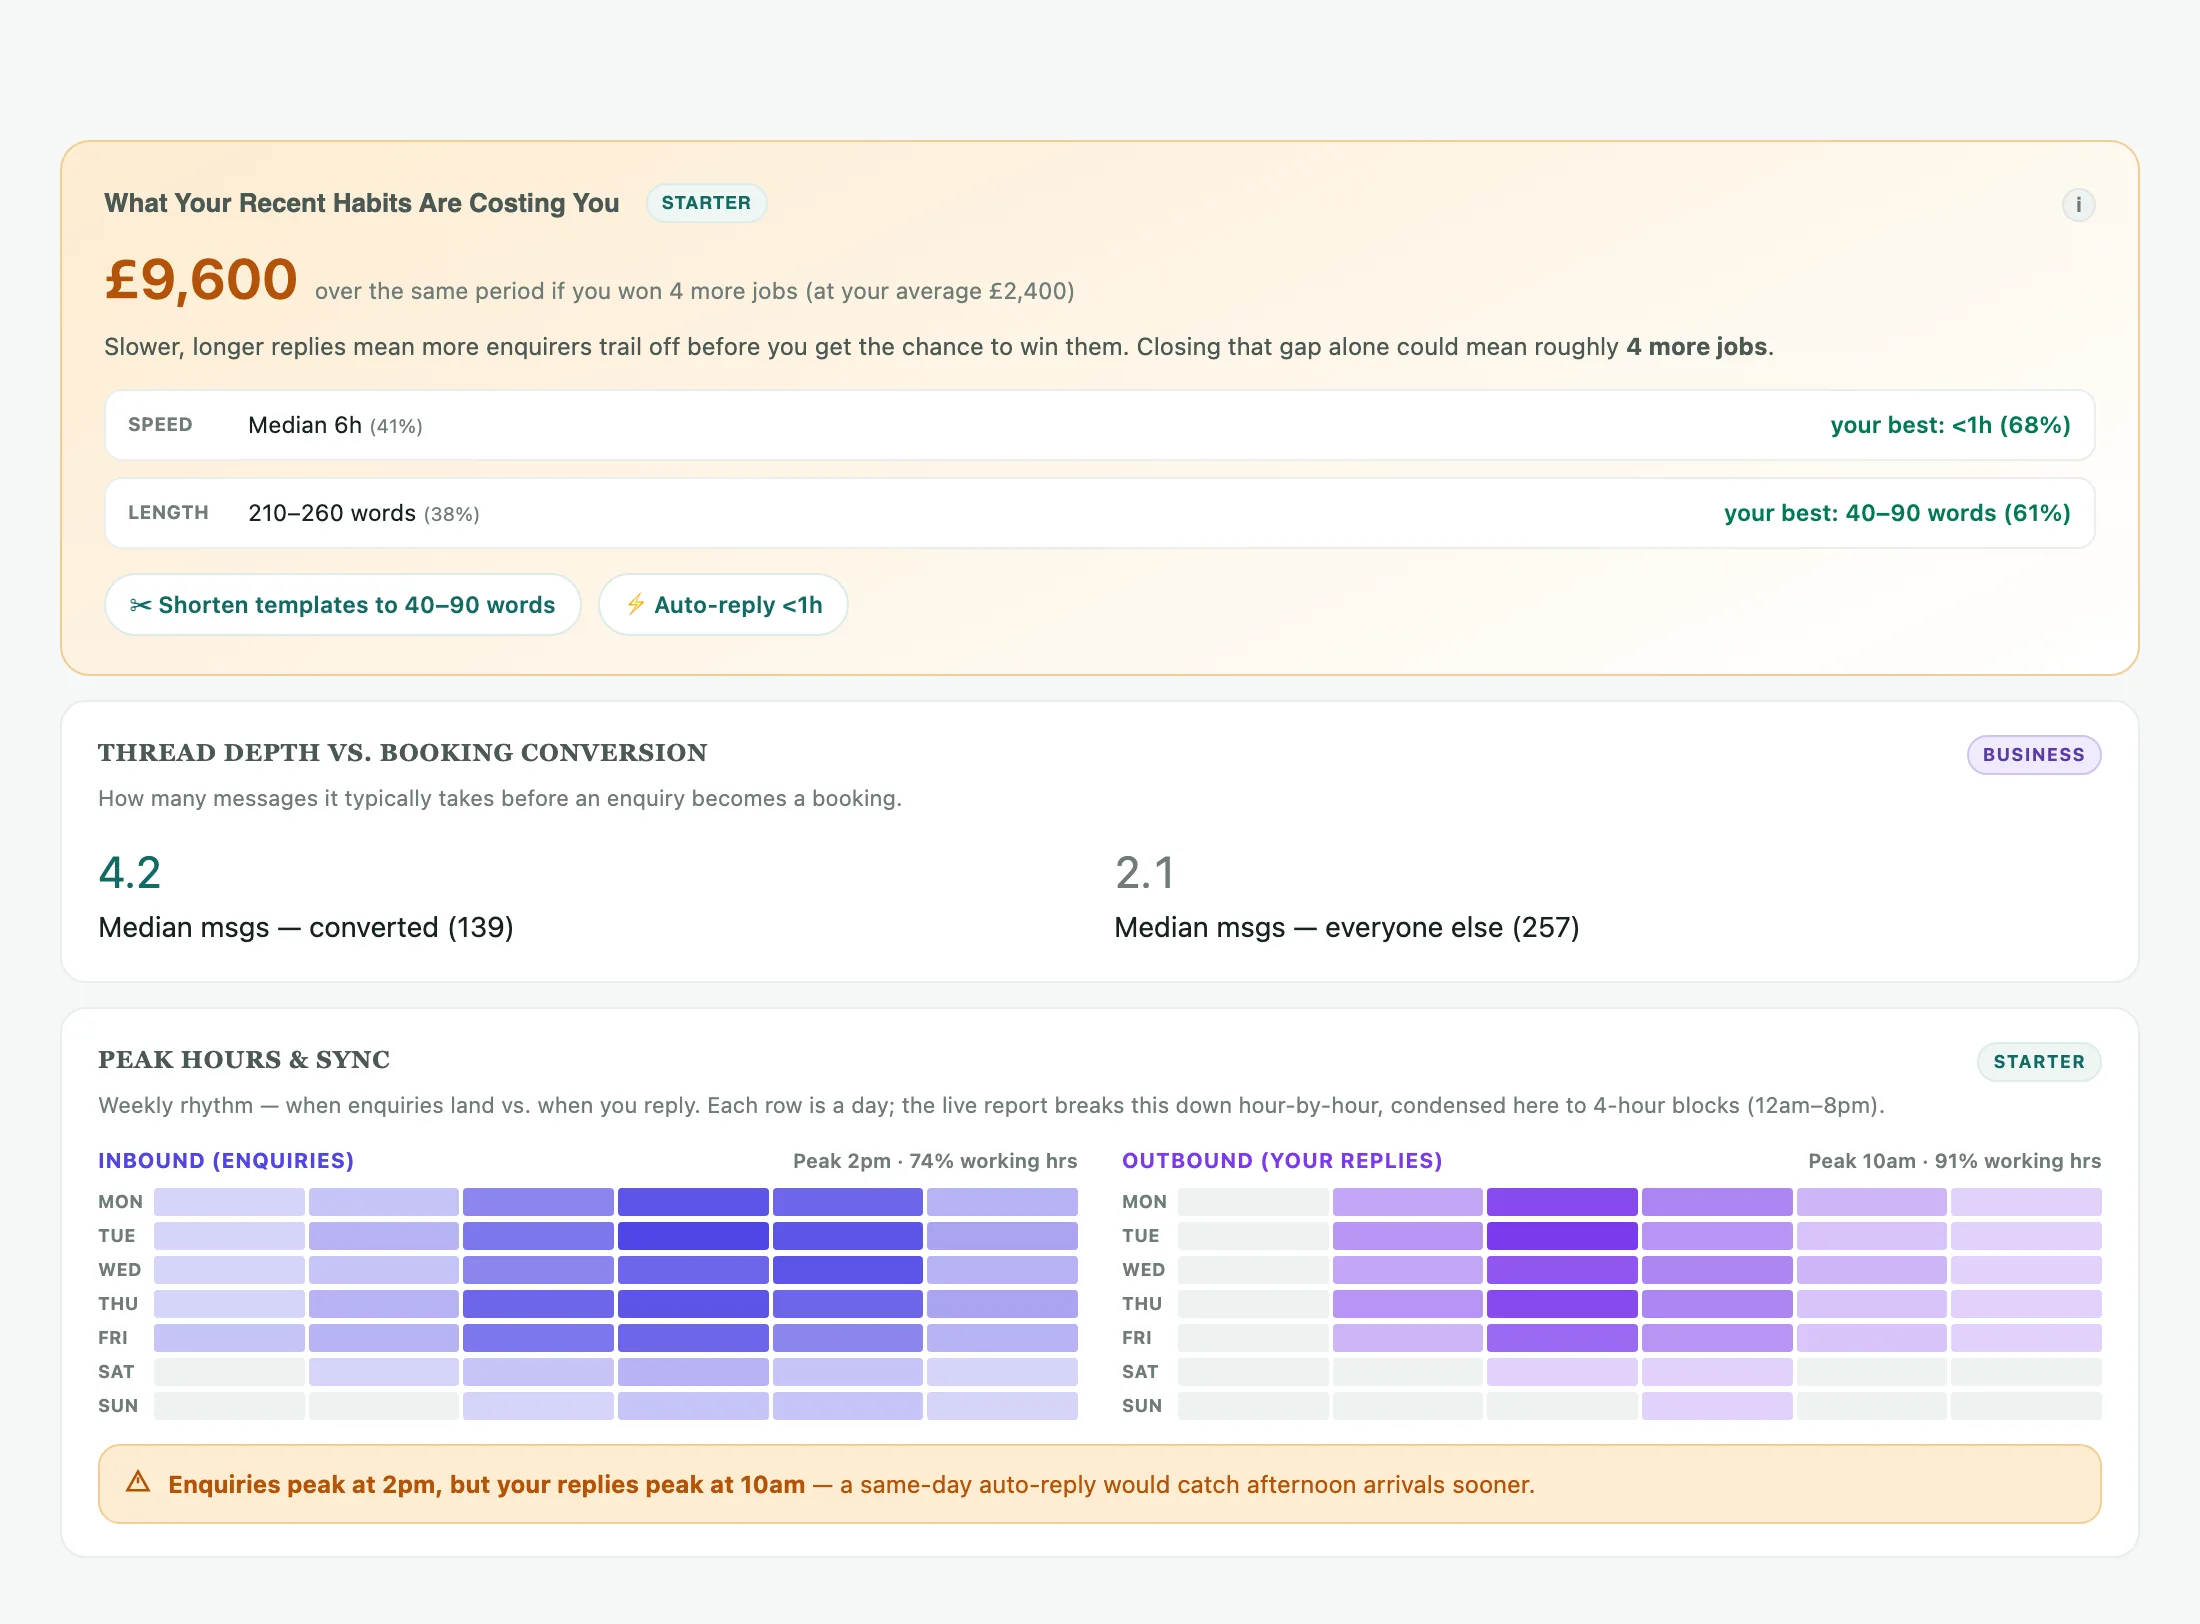The height and width of the screenshot is (1624, 2200).
Task: Click the OUTBOUND (YOUR REPLIES) heading
Action: (x=1282, y=1161)
